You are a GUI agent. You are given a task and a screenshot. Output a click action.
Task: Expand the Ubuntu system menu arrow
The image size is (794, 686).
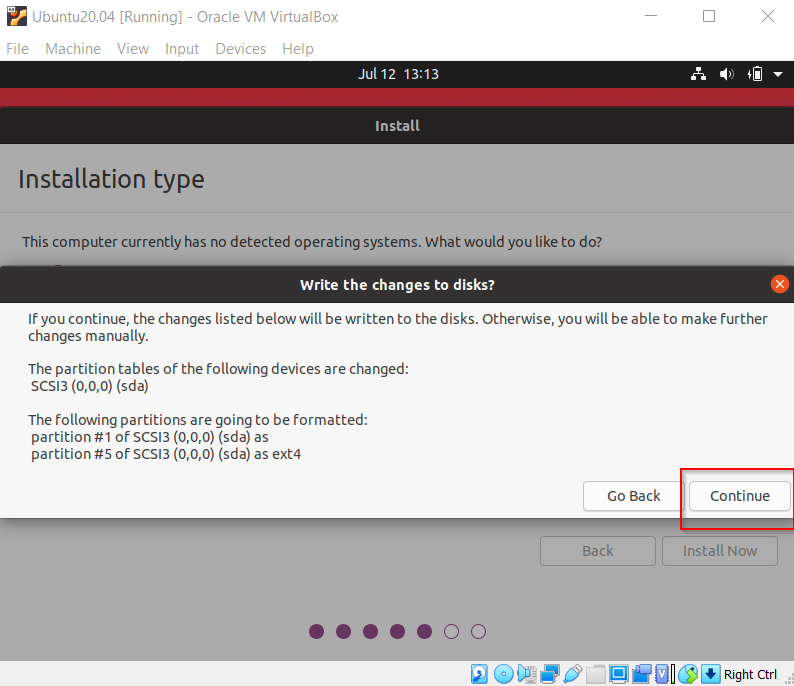(x=778, y=74)
